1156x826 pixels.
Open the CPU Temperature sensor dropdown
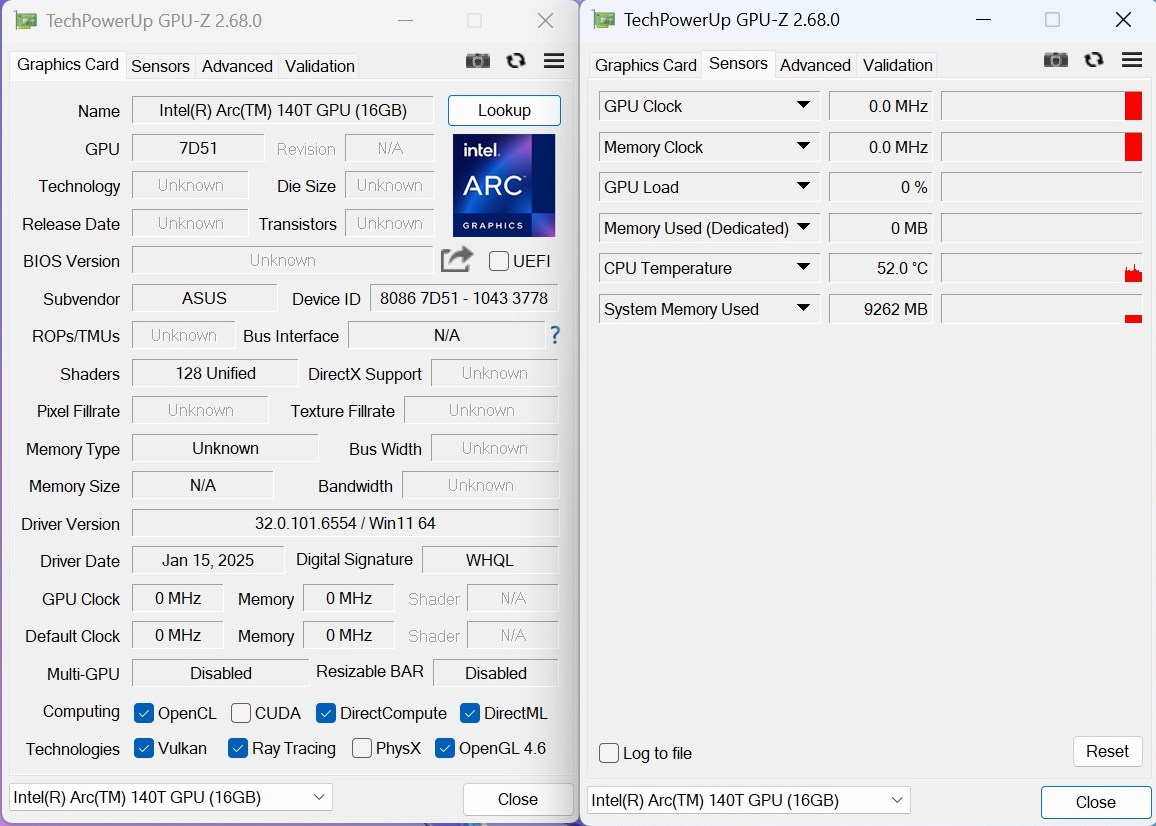click(803, 268)
